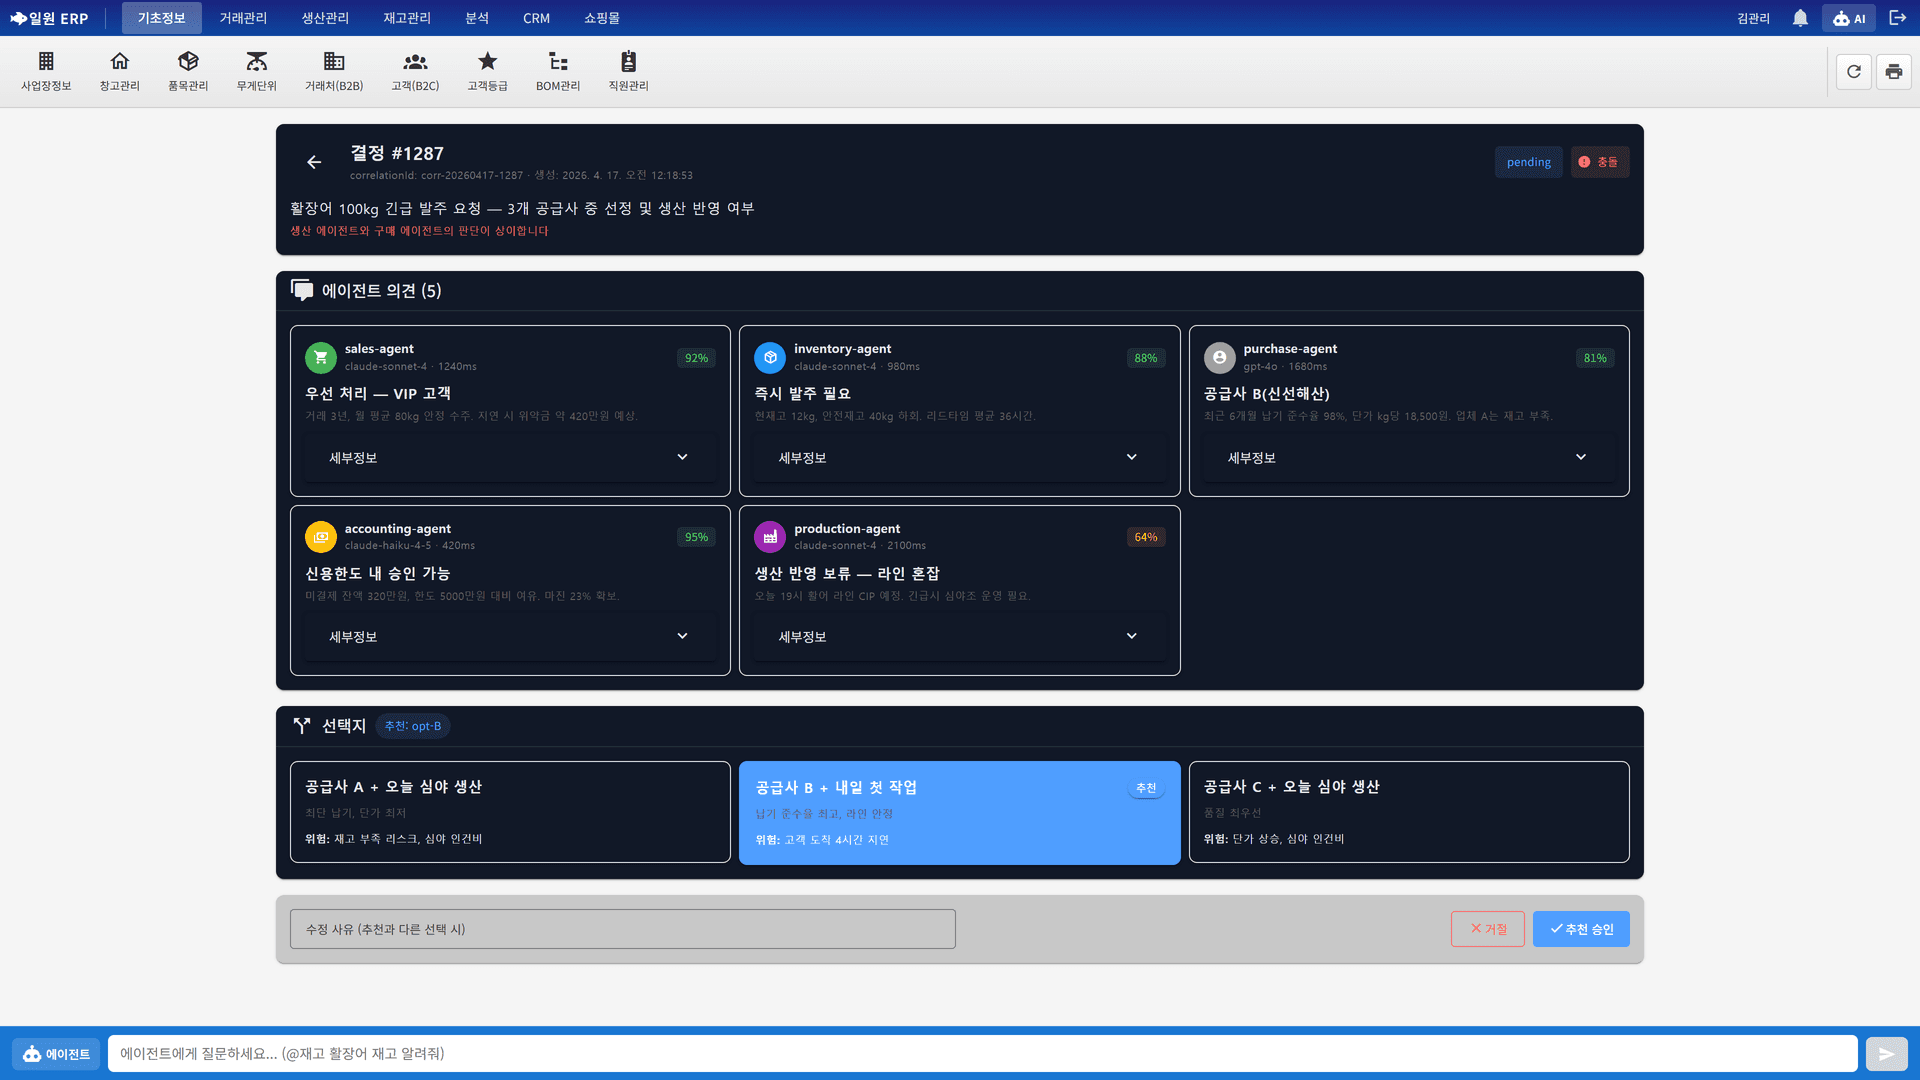The height and width of the screenshot is (1080, 1920).
Task: Click the sales-agent cart avatar
Action: (x=321, y=357)
